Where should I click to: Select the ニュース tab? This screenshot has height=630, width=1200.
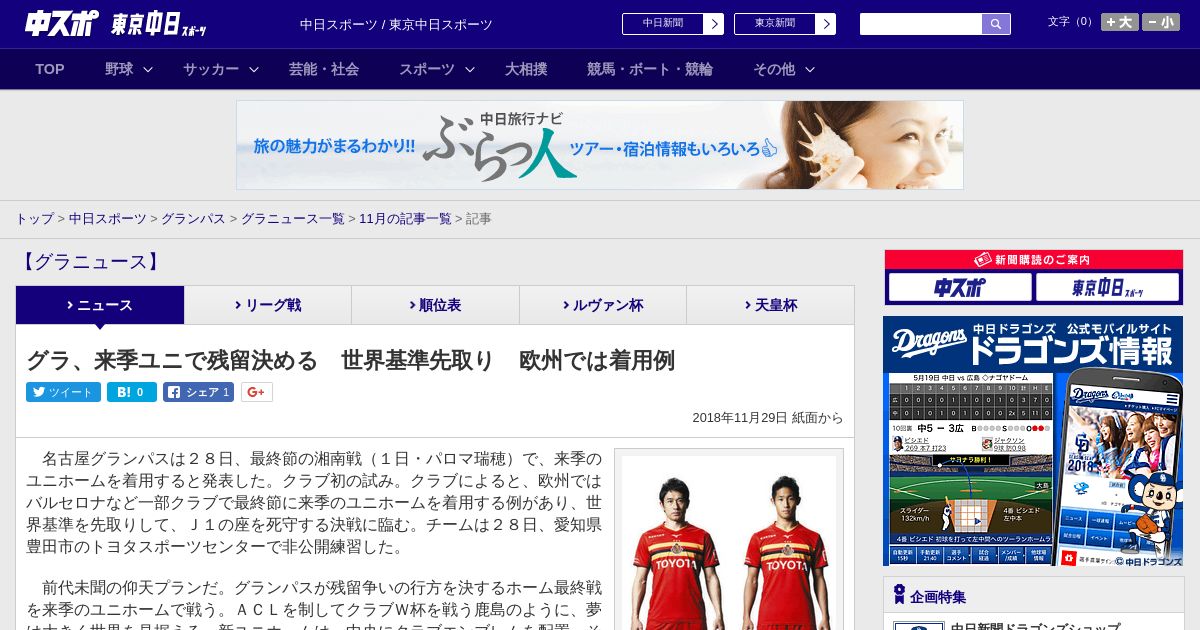click(100, 305)
